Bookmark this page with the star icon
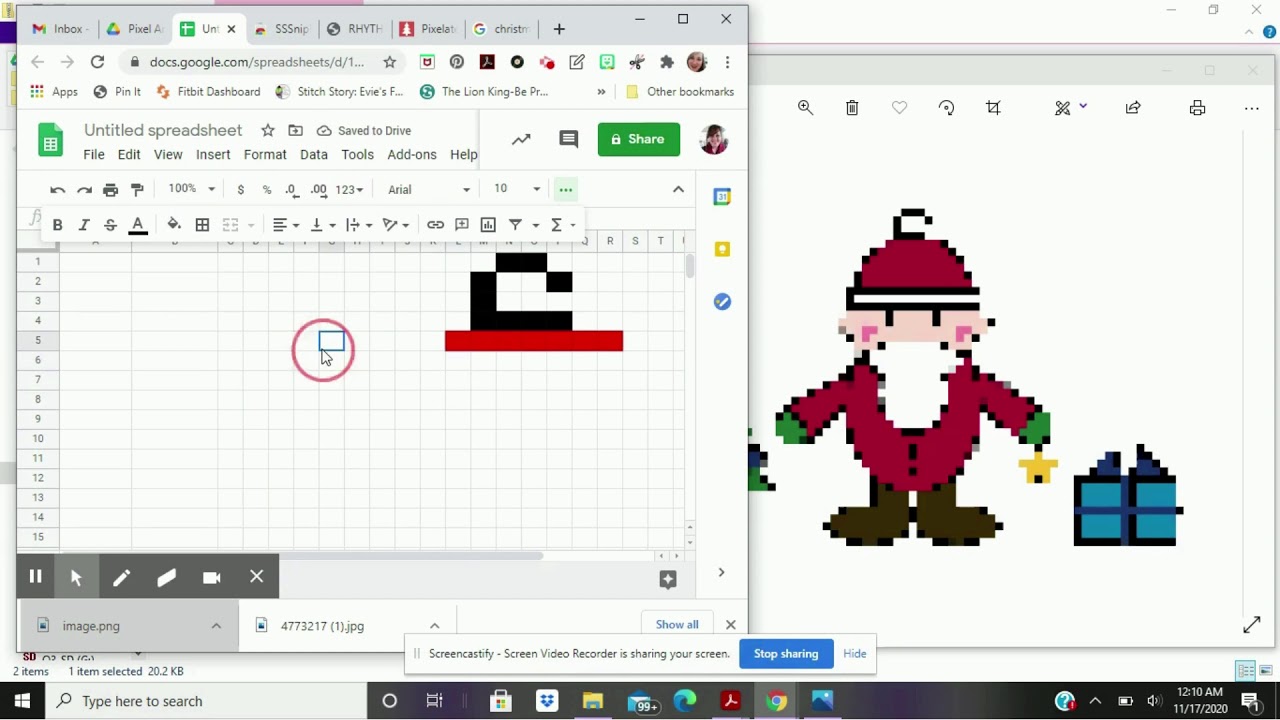This screenshot has width=1280, height=720. 390,62
